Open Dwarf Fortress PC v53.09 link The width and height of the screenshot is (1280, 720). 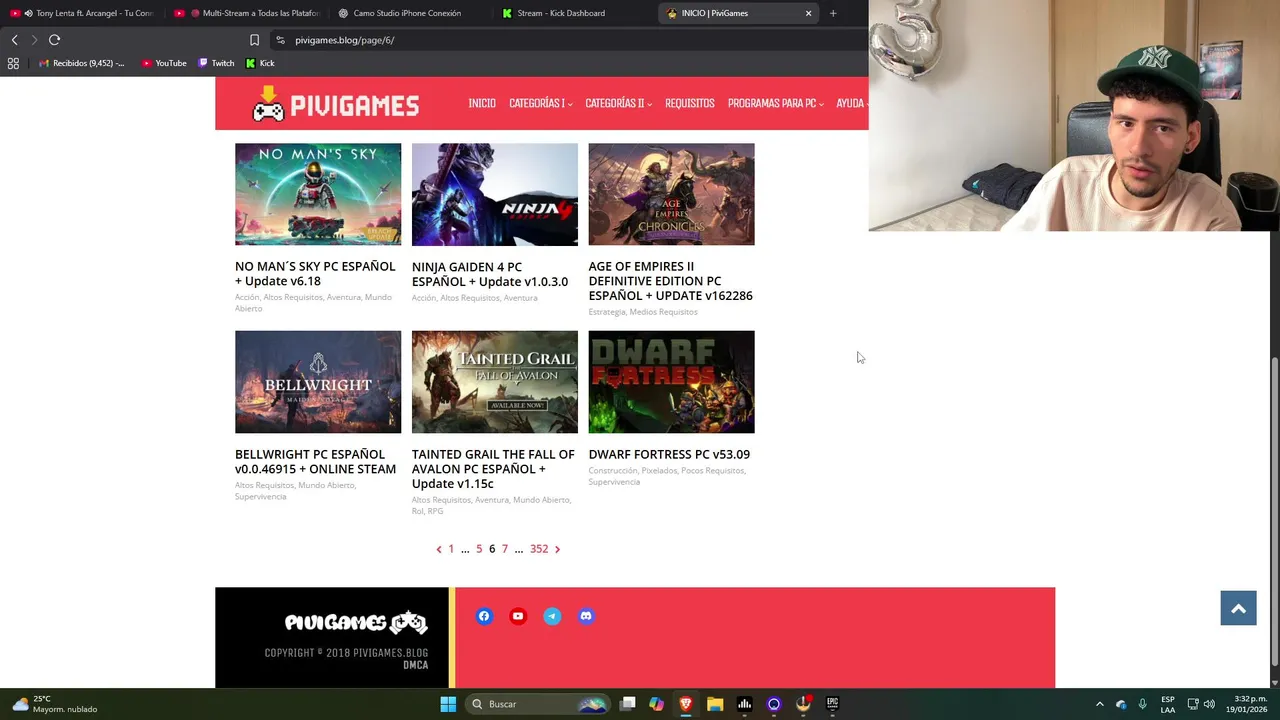[669, 454]
